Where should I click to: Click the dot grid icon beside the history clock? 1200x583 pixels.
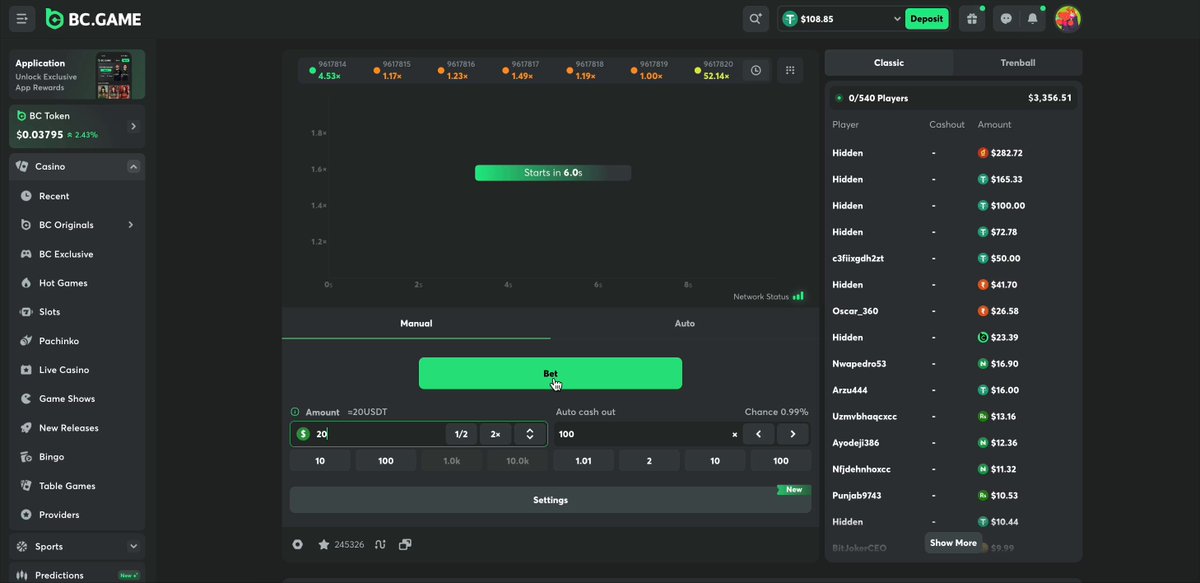[790, 70]
